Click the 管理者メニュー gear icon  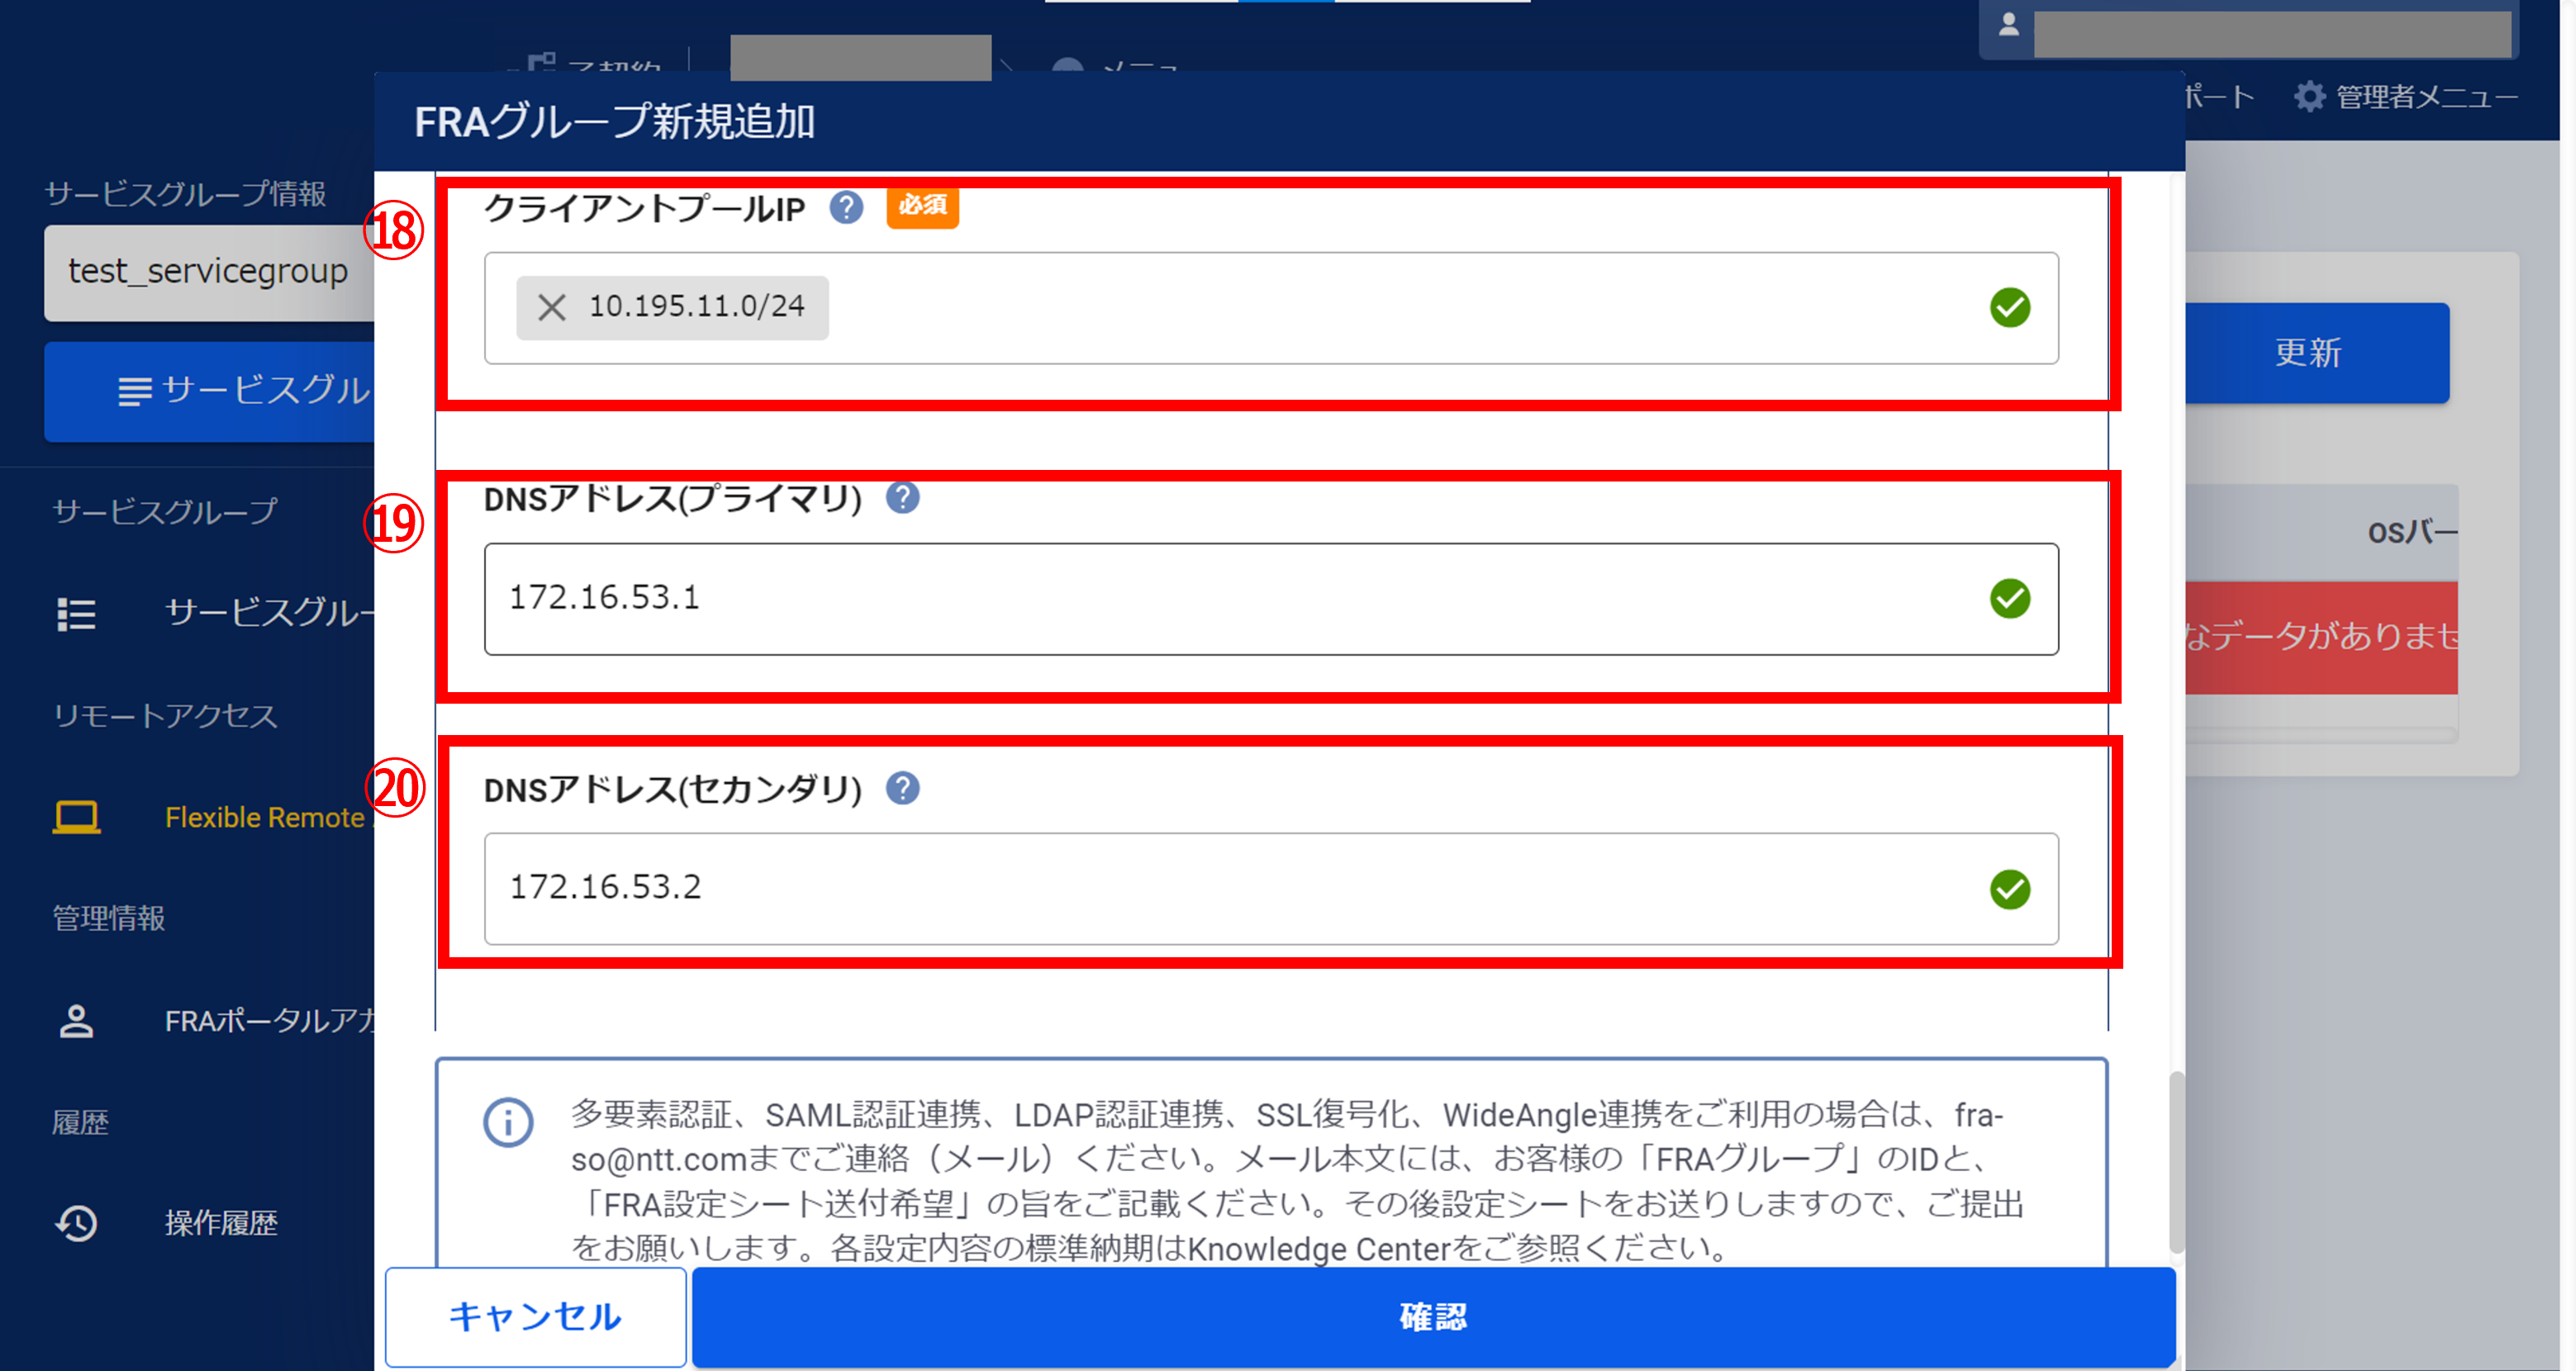(2309, 97)
